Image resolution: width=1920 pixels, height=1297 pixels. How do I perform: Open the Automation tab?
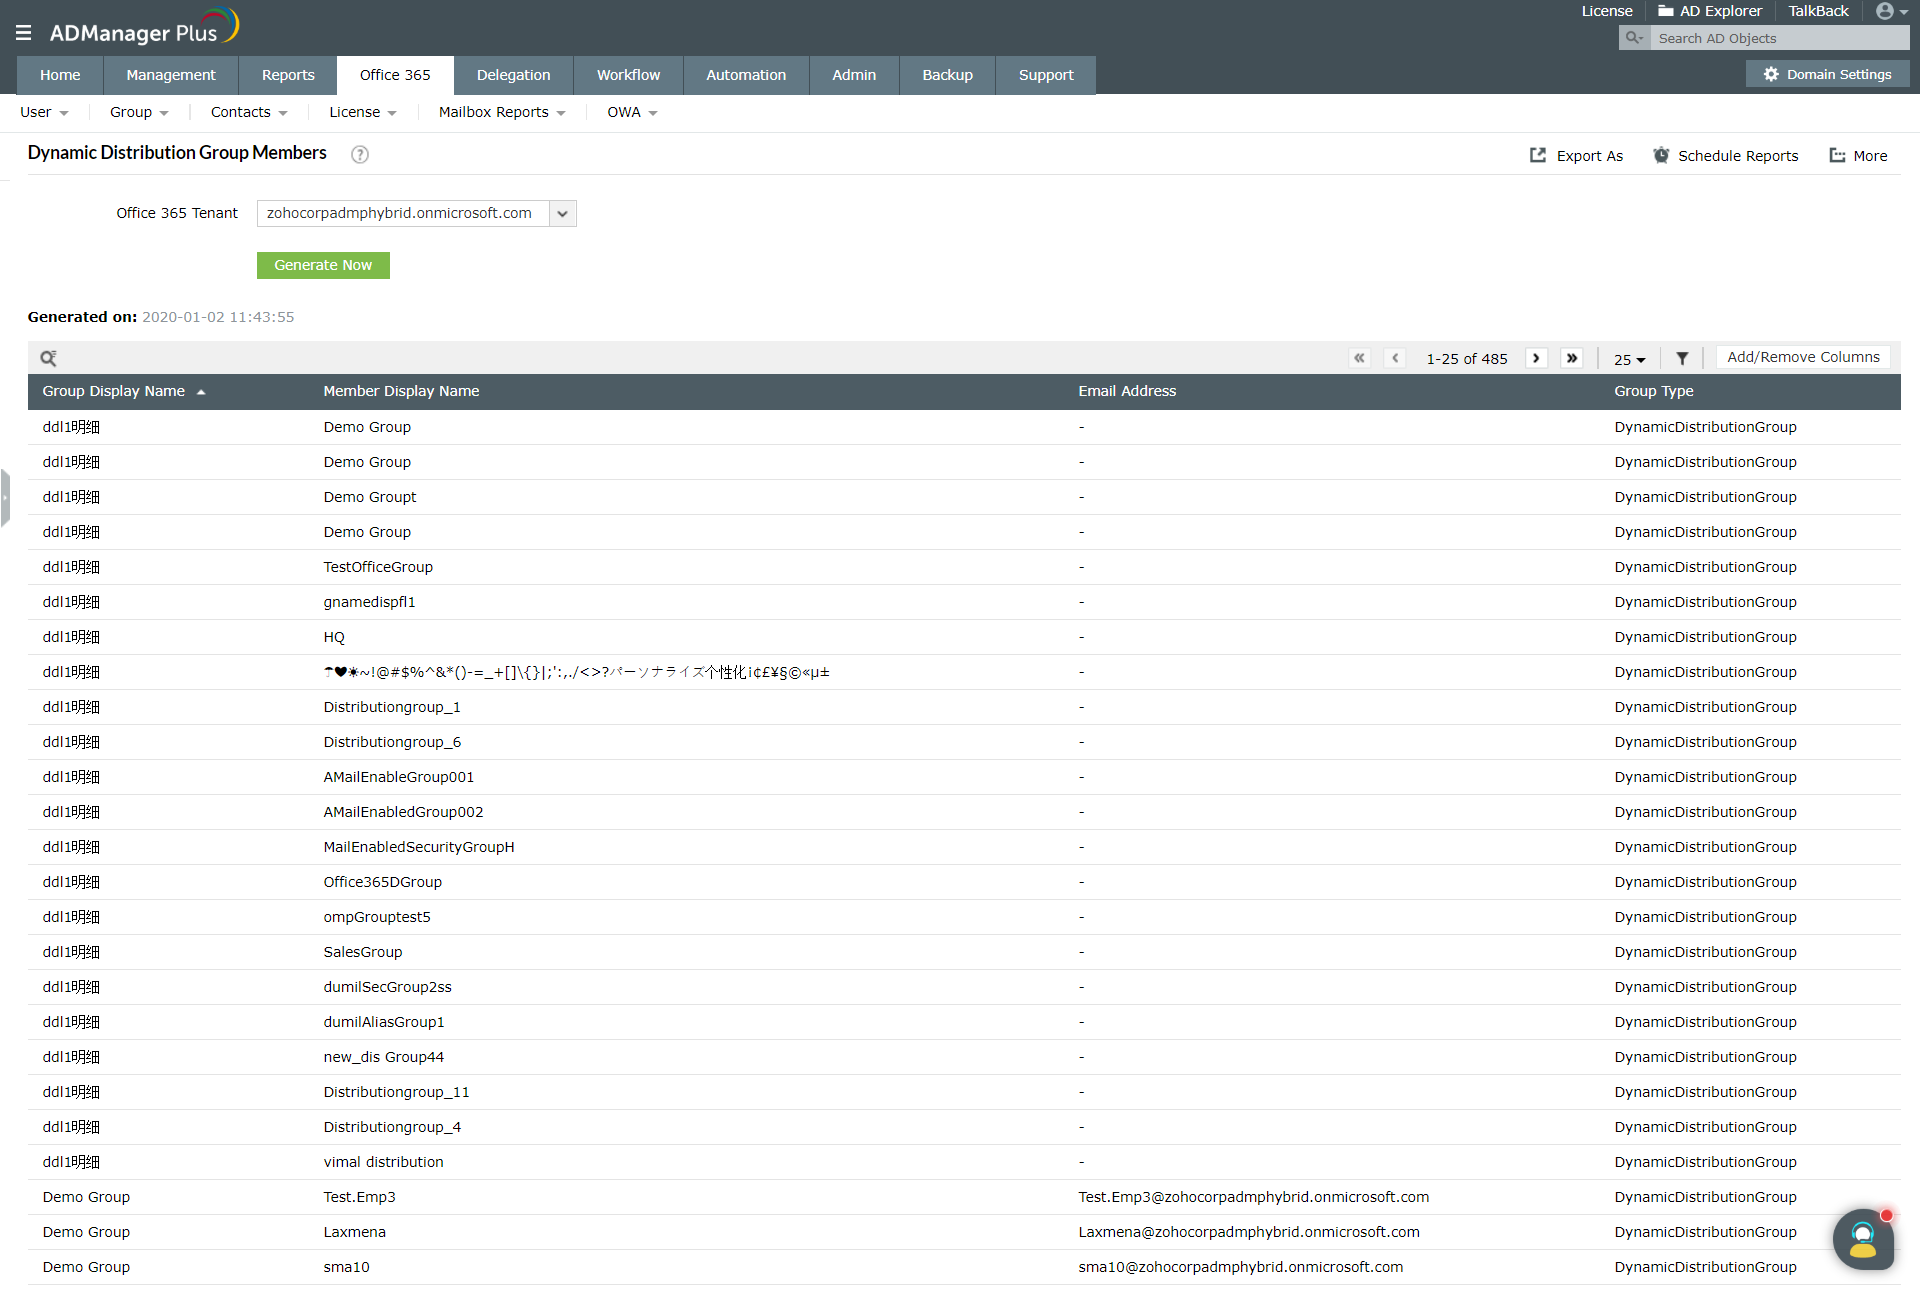[x=745, y=75]
